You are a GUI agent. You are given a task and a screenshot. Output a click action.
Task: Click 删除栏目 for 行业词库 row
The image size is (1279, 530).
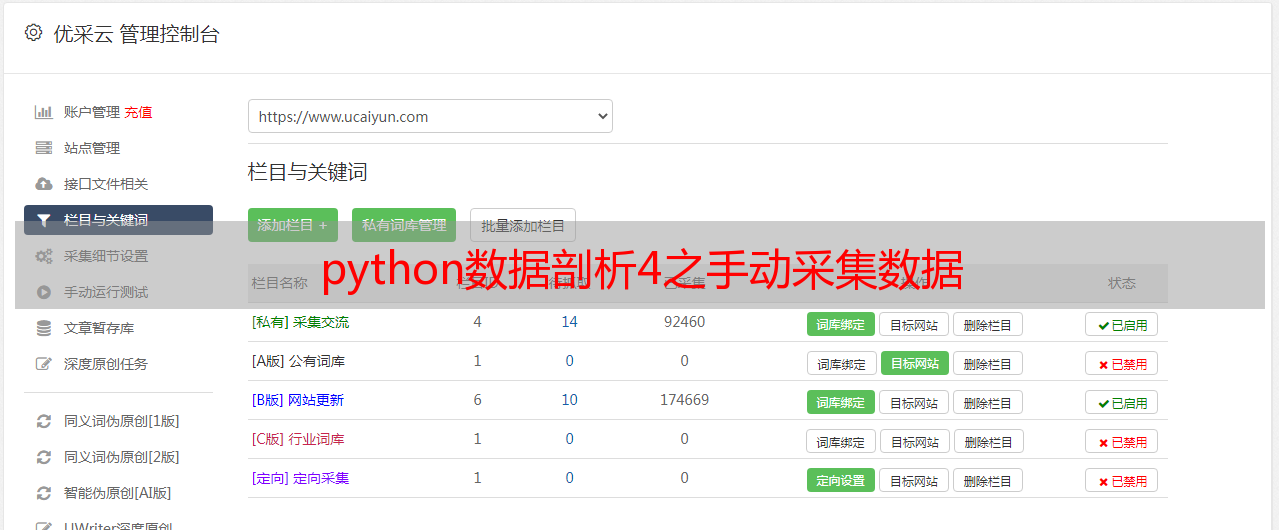(988, 441)
